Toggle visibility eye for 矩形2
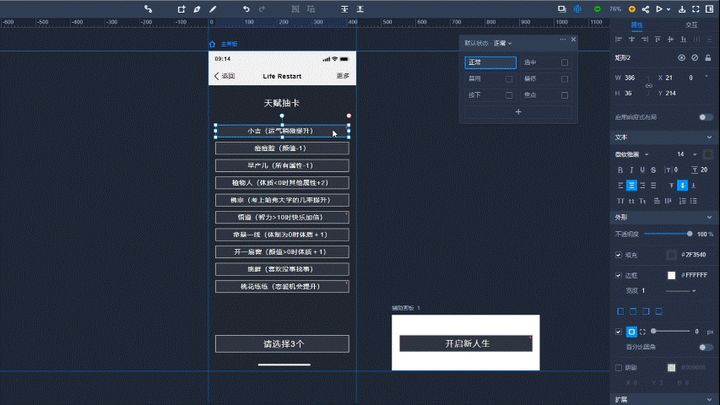This screenshot has height=405, width=720. [x=681, y=58]
